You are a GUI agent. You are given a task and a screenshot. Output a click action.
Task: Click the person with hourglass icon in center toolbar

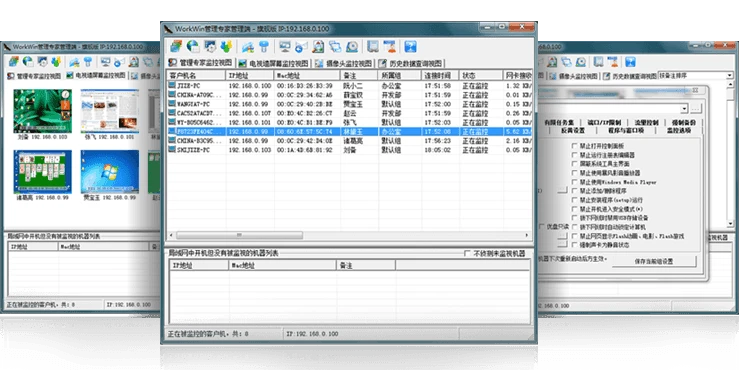[390, 46]
